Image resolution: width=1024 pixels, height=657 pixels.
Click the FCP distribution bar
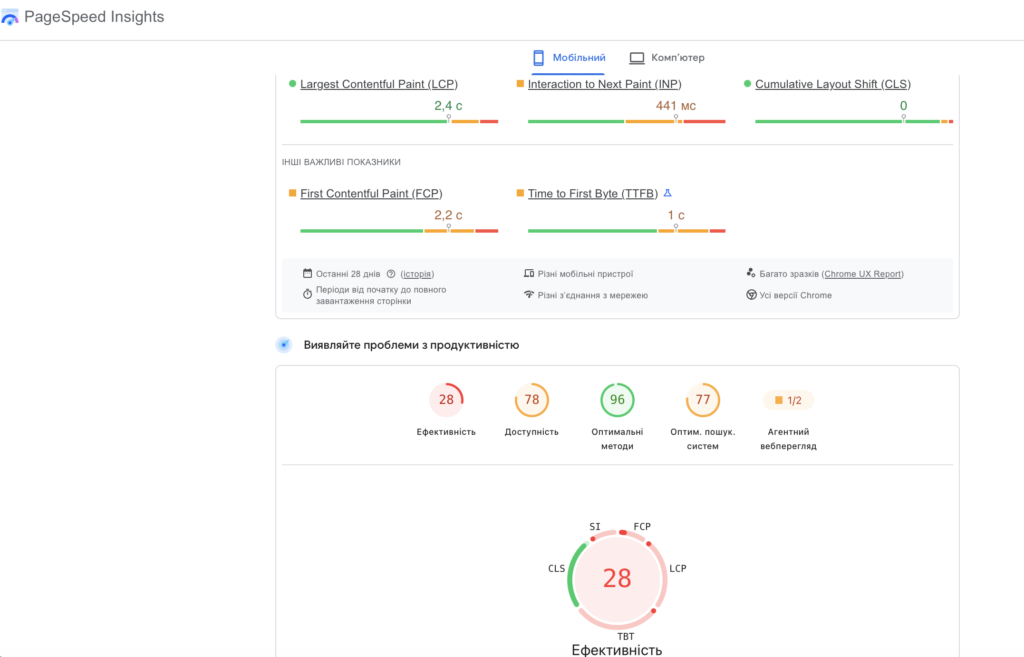(399, 231)
